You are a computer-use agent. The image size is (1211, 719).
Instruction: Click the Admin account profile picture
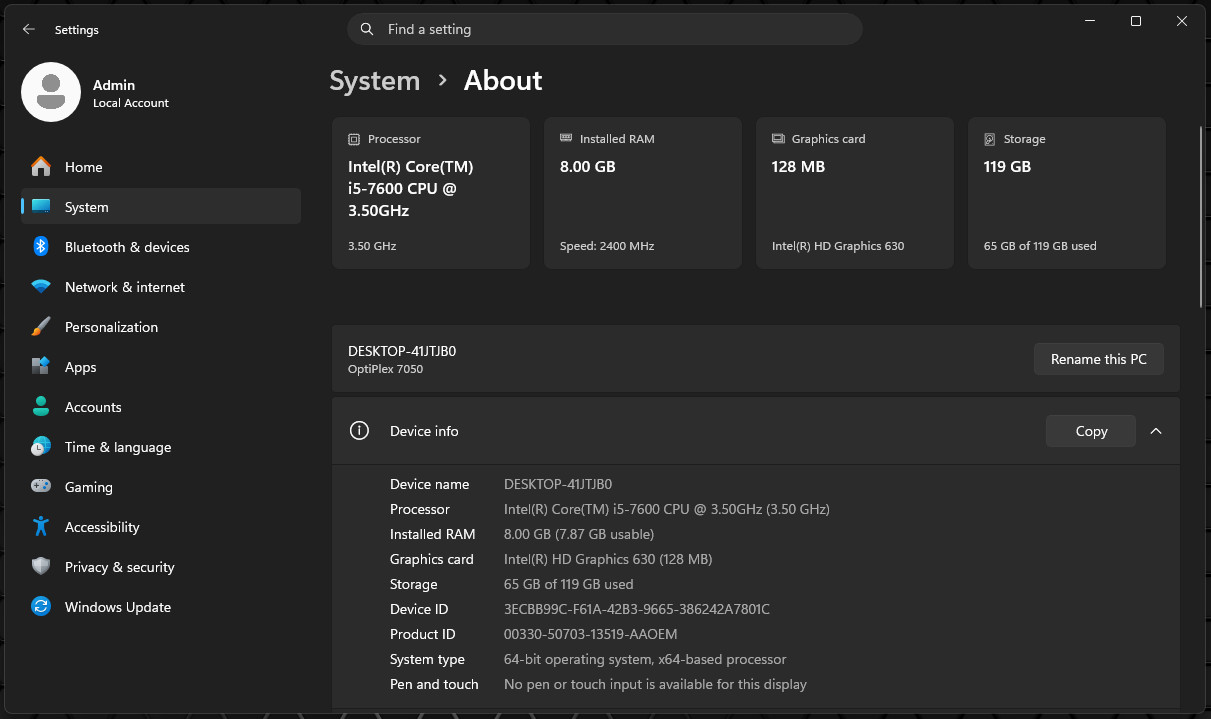coord(51,92)
